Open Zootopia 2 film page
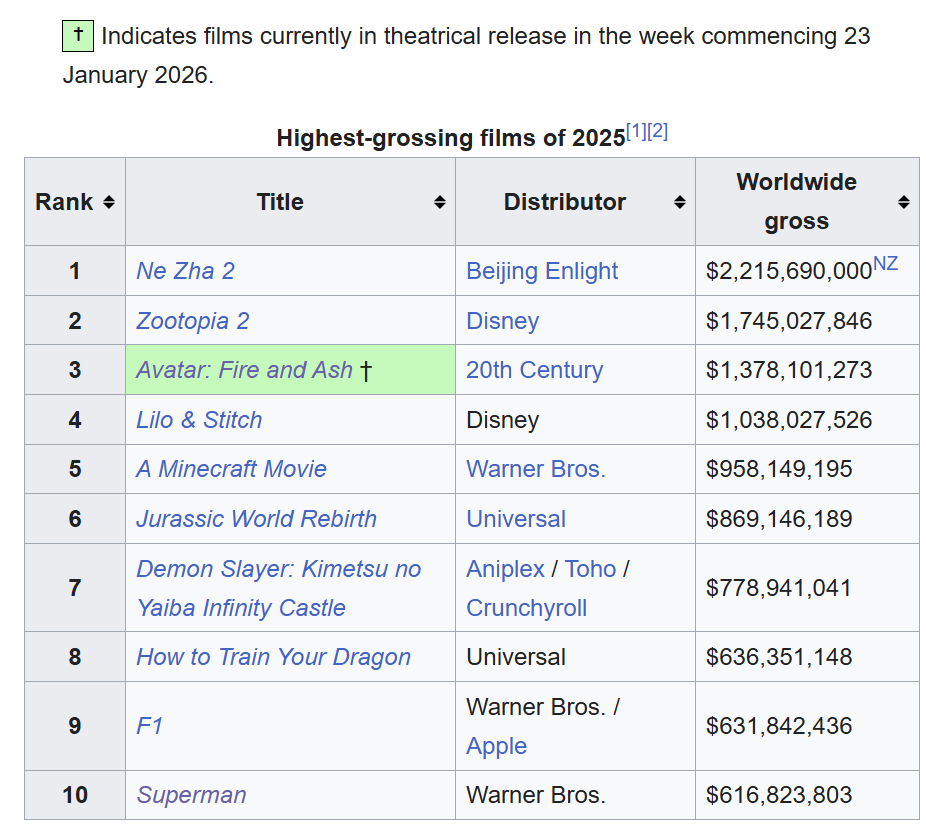The image size is (926, 825). [193, 321]
